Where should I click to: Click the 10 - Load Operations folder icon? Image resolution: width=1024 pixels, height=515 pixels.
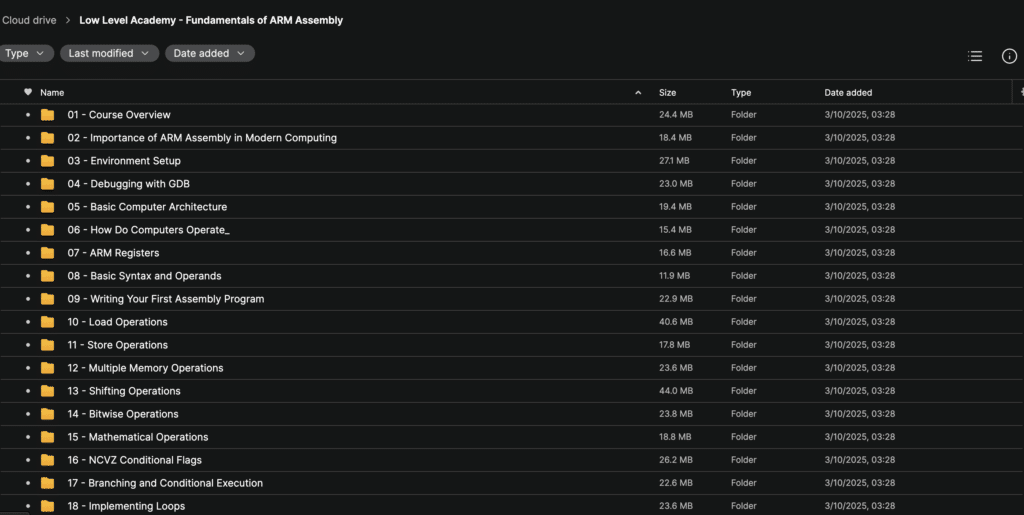tap(47, 322)
